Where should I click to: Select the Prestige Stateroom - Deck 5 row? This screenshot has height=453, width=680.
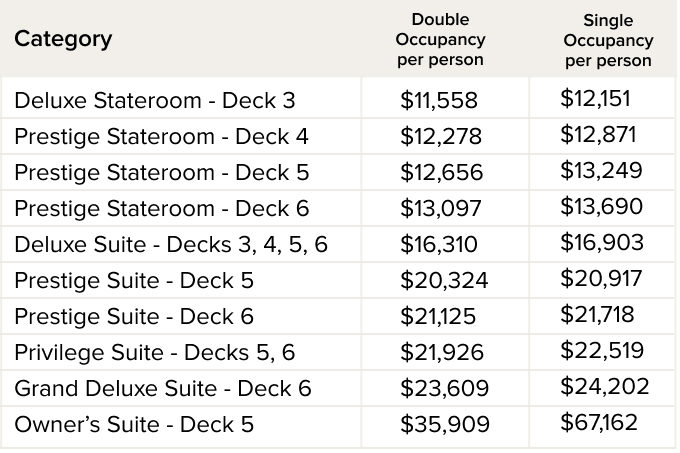click(x=161, y=172)
